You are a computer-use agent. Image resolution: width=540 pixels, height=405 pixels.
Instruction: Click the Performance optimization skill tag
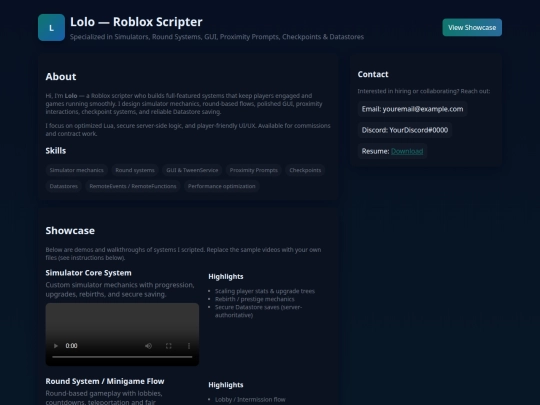coord(221,186)
